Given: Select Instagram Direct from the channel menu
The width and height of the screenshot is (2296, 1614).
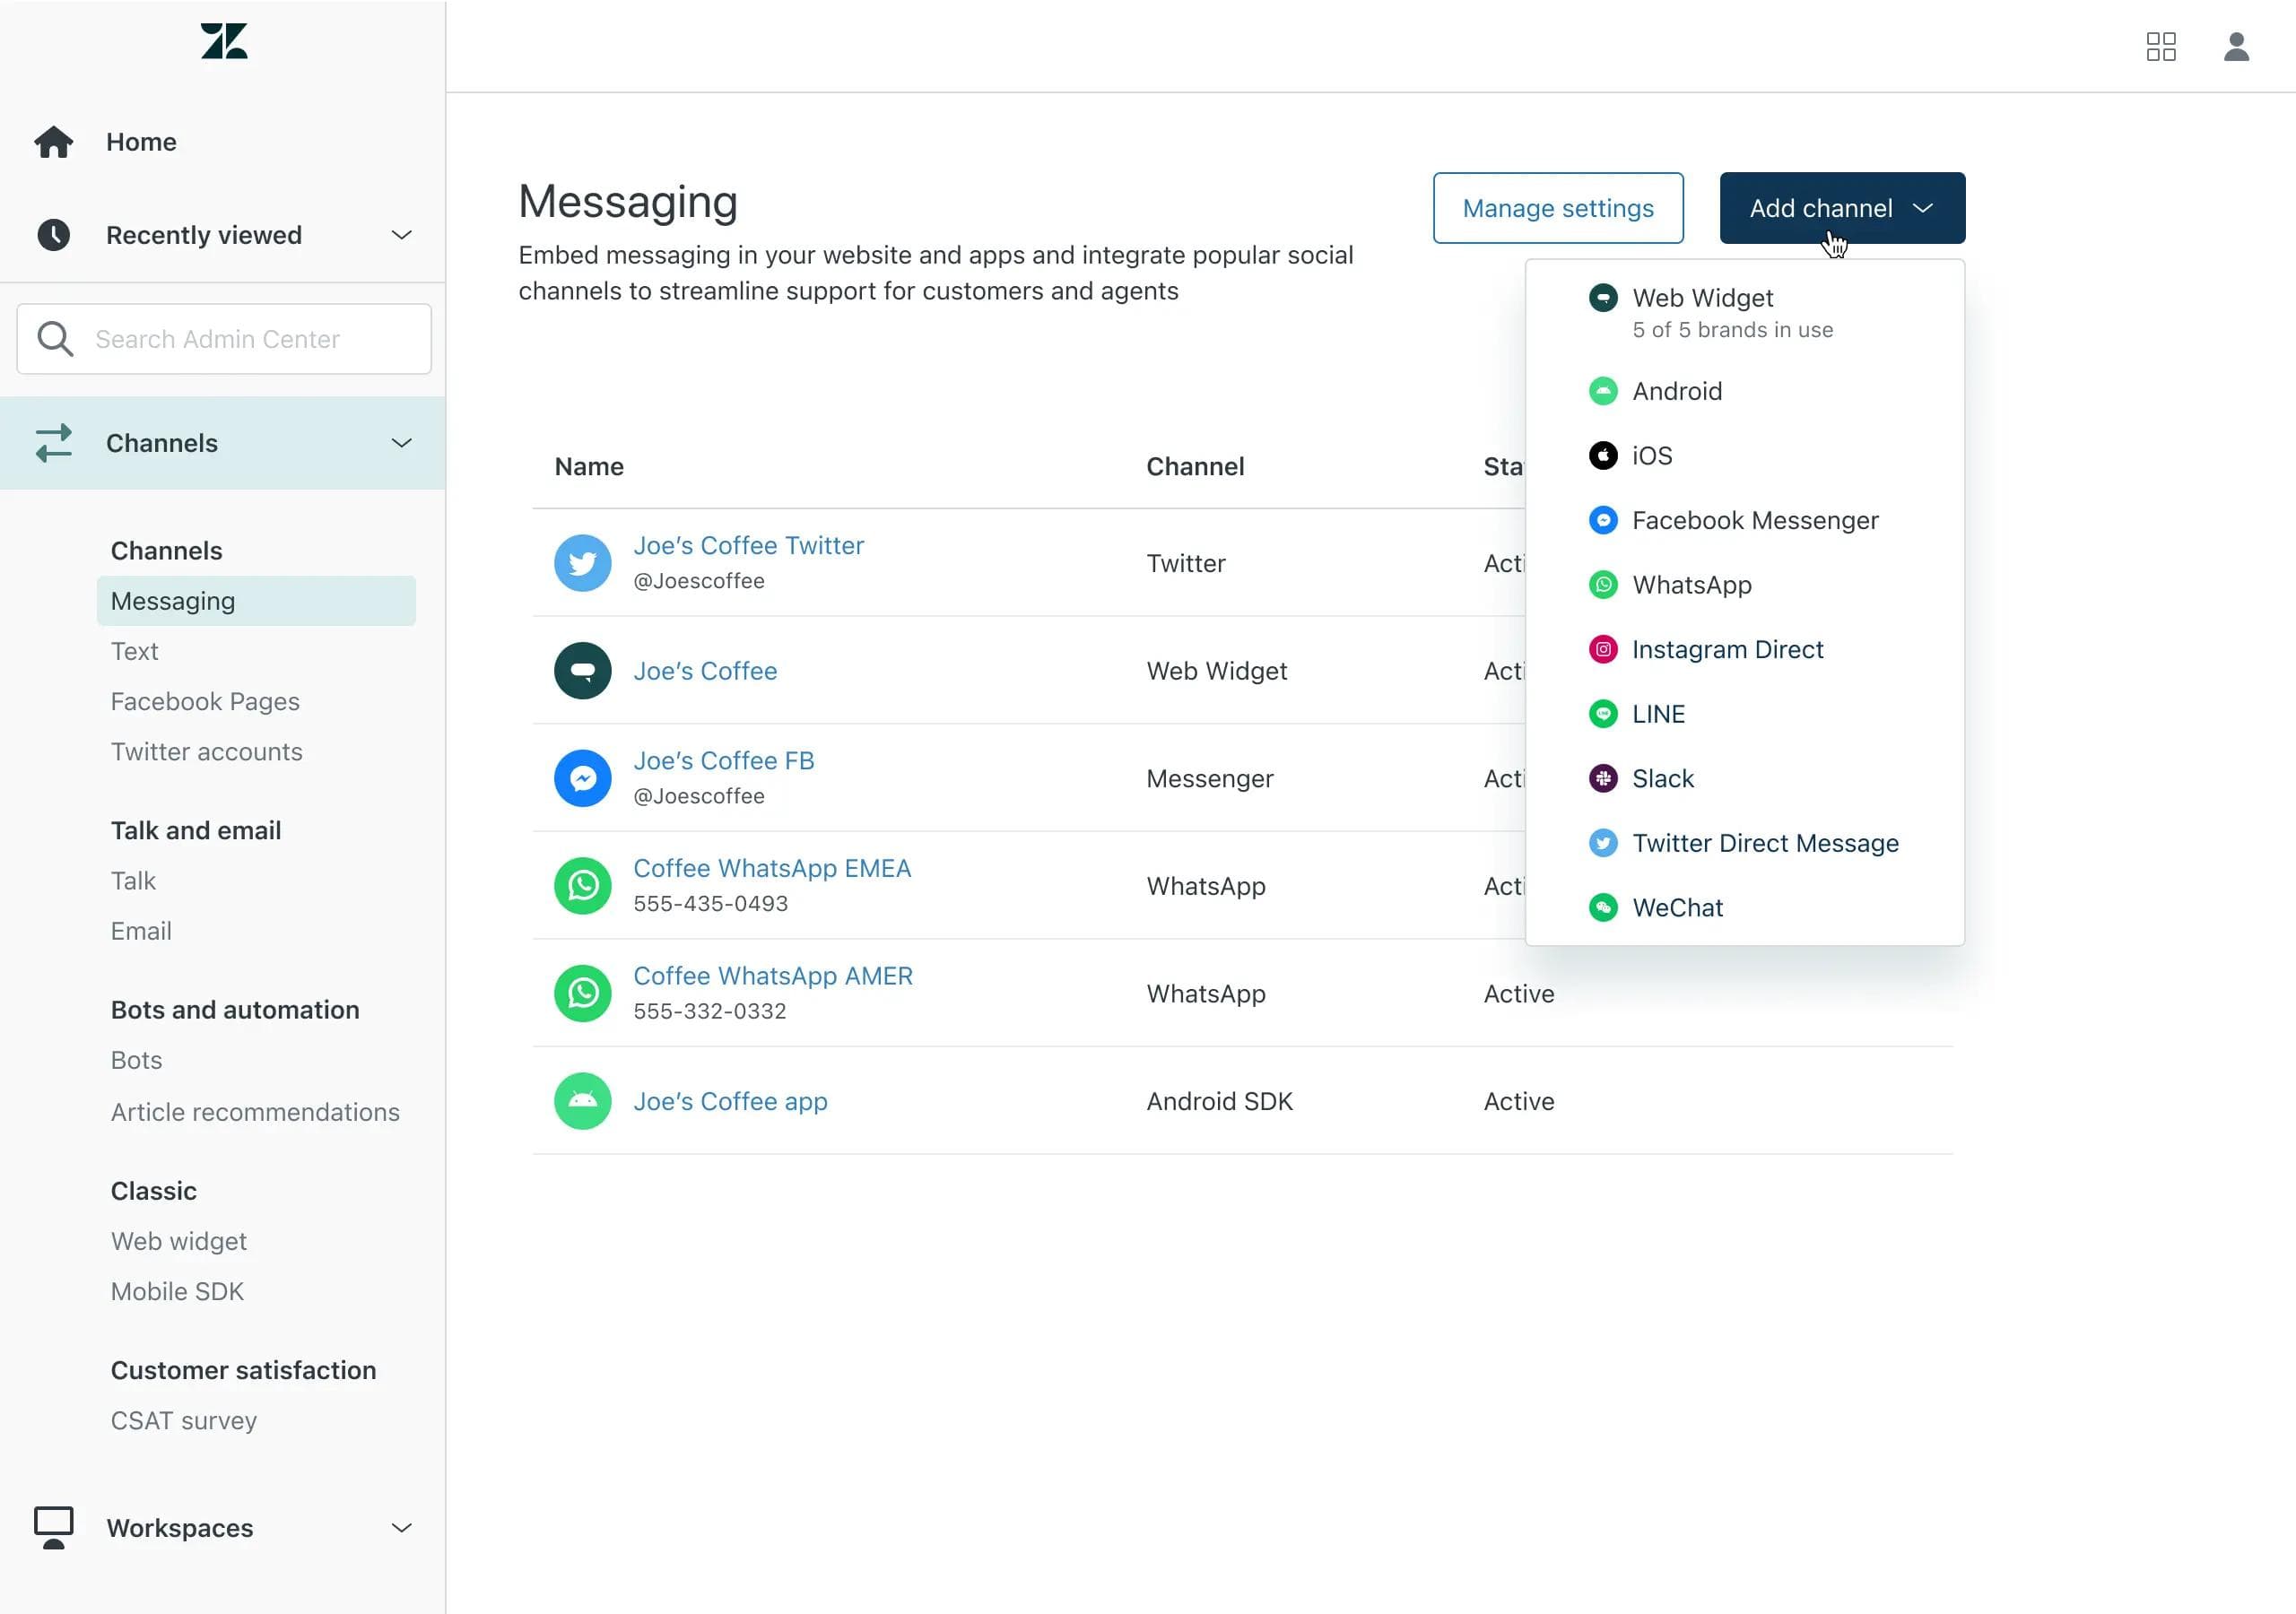Looking at the screenshot, I should click(x=1728, y=649).
